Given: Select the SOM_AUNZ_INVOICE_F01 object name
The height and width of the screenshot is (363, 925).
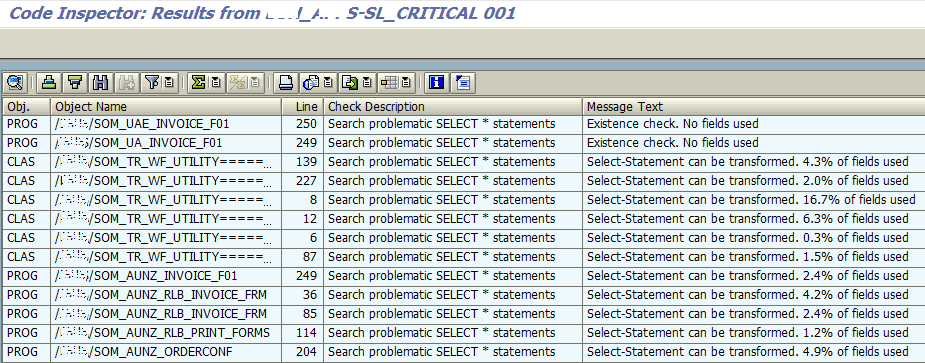Looking at the screenshot, I should [146, 276].
